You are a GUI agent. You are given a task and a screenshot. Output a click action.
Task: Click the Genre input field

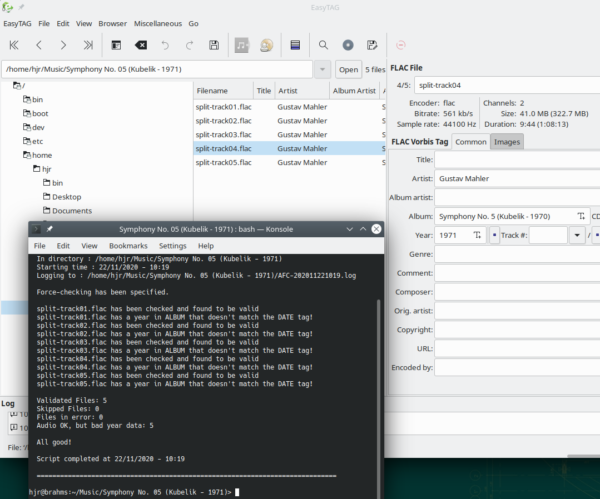click(x=517, y=254)
